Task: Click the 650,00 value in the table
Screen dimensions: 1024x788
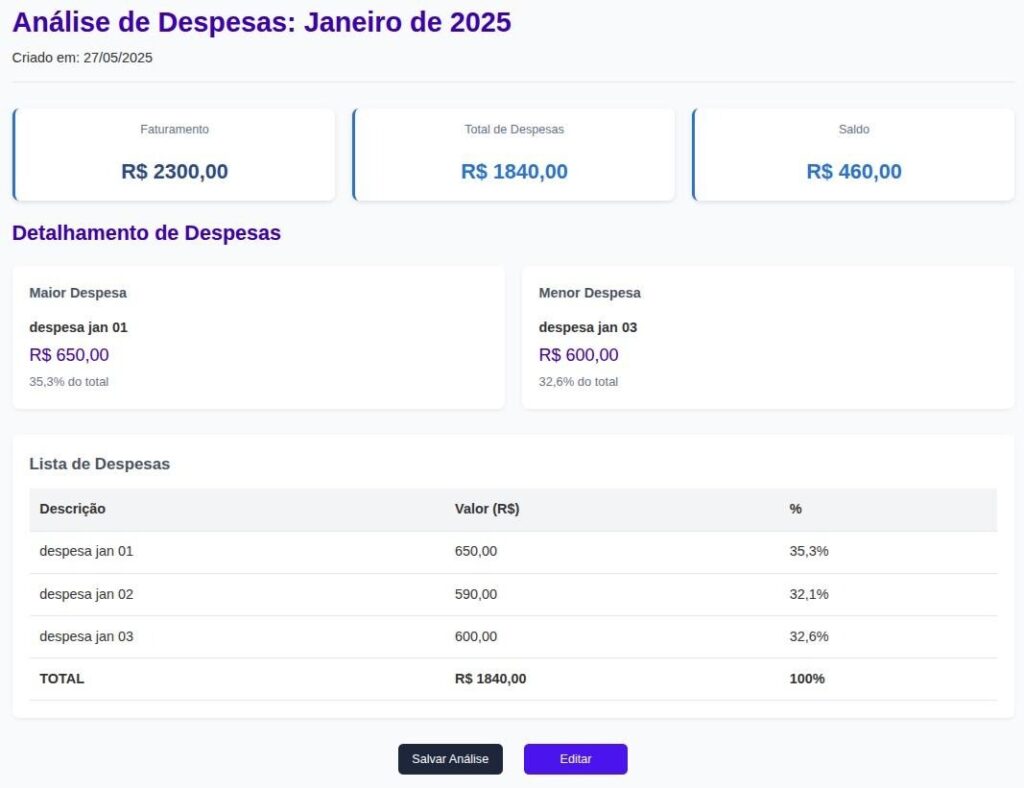Action: (x=476, y=551)
